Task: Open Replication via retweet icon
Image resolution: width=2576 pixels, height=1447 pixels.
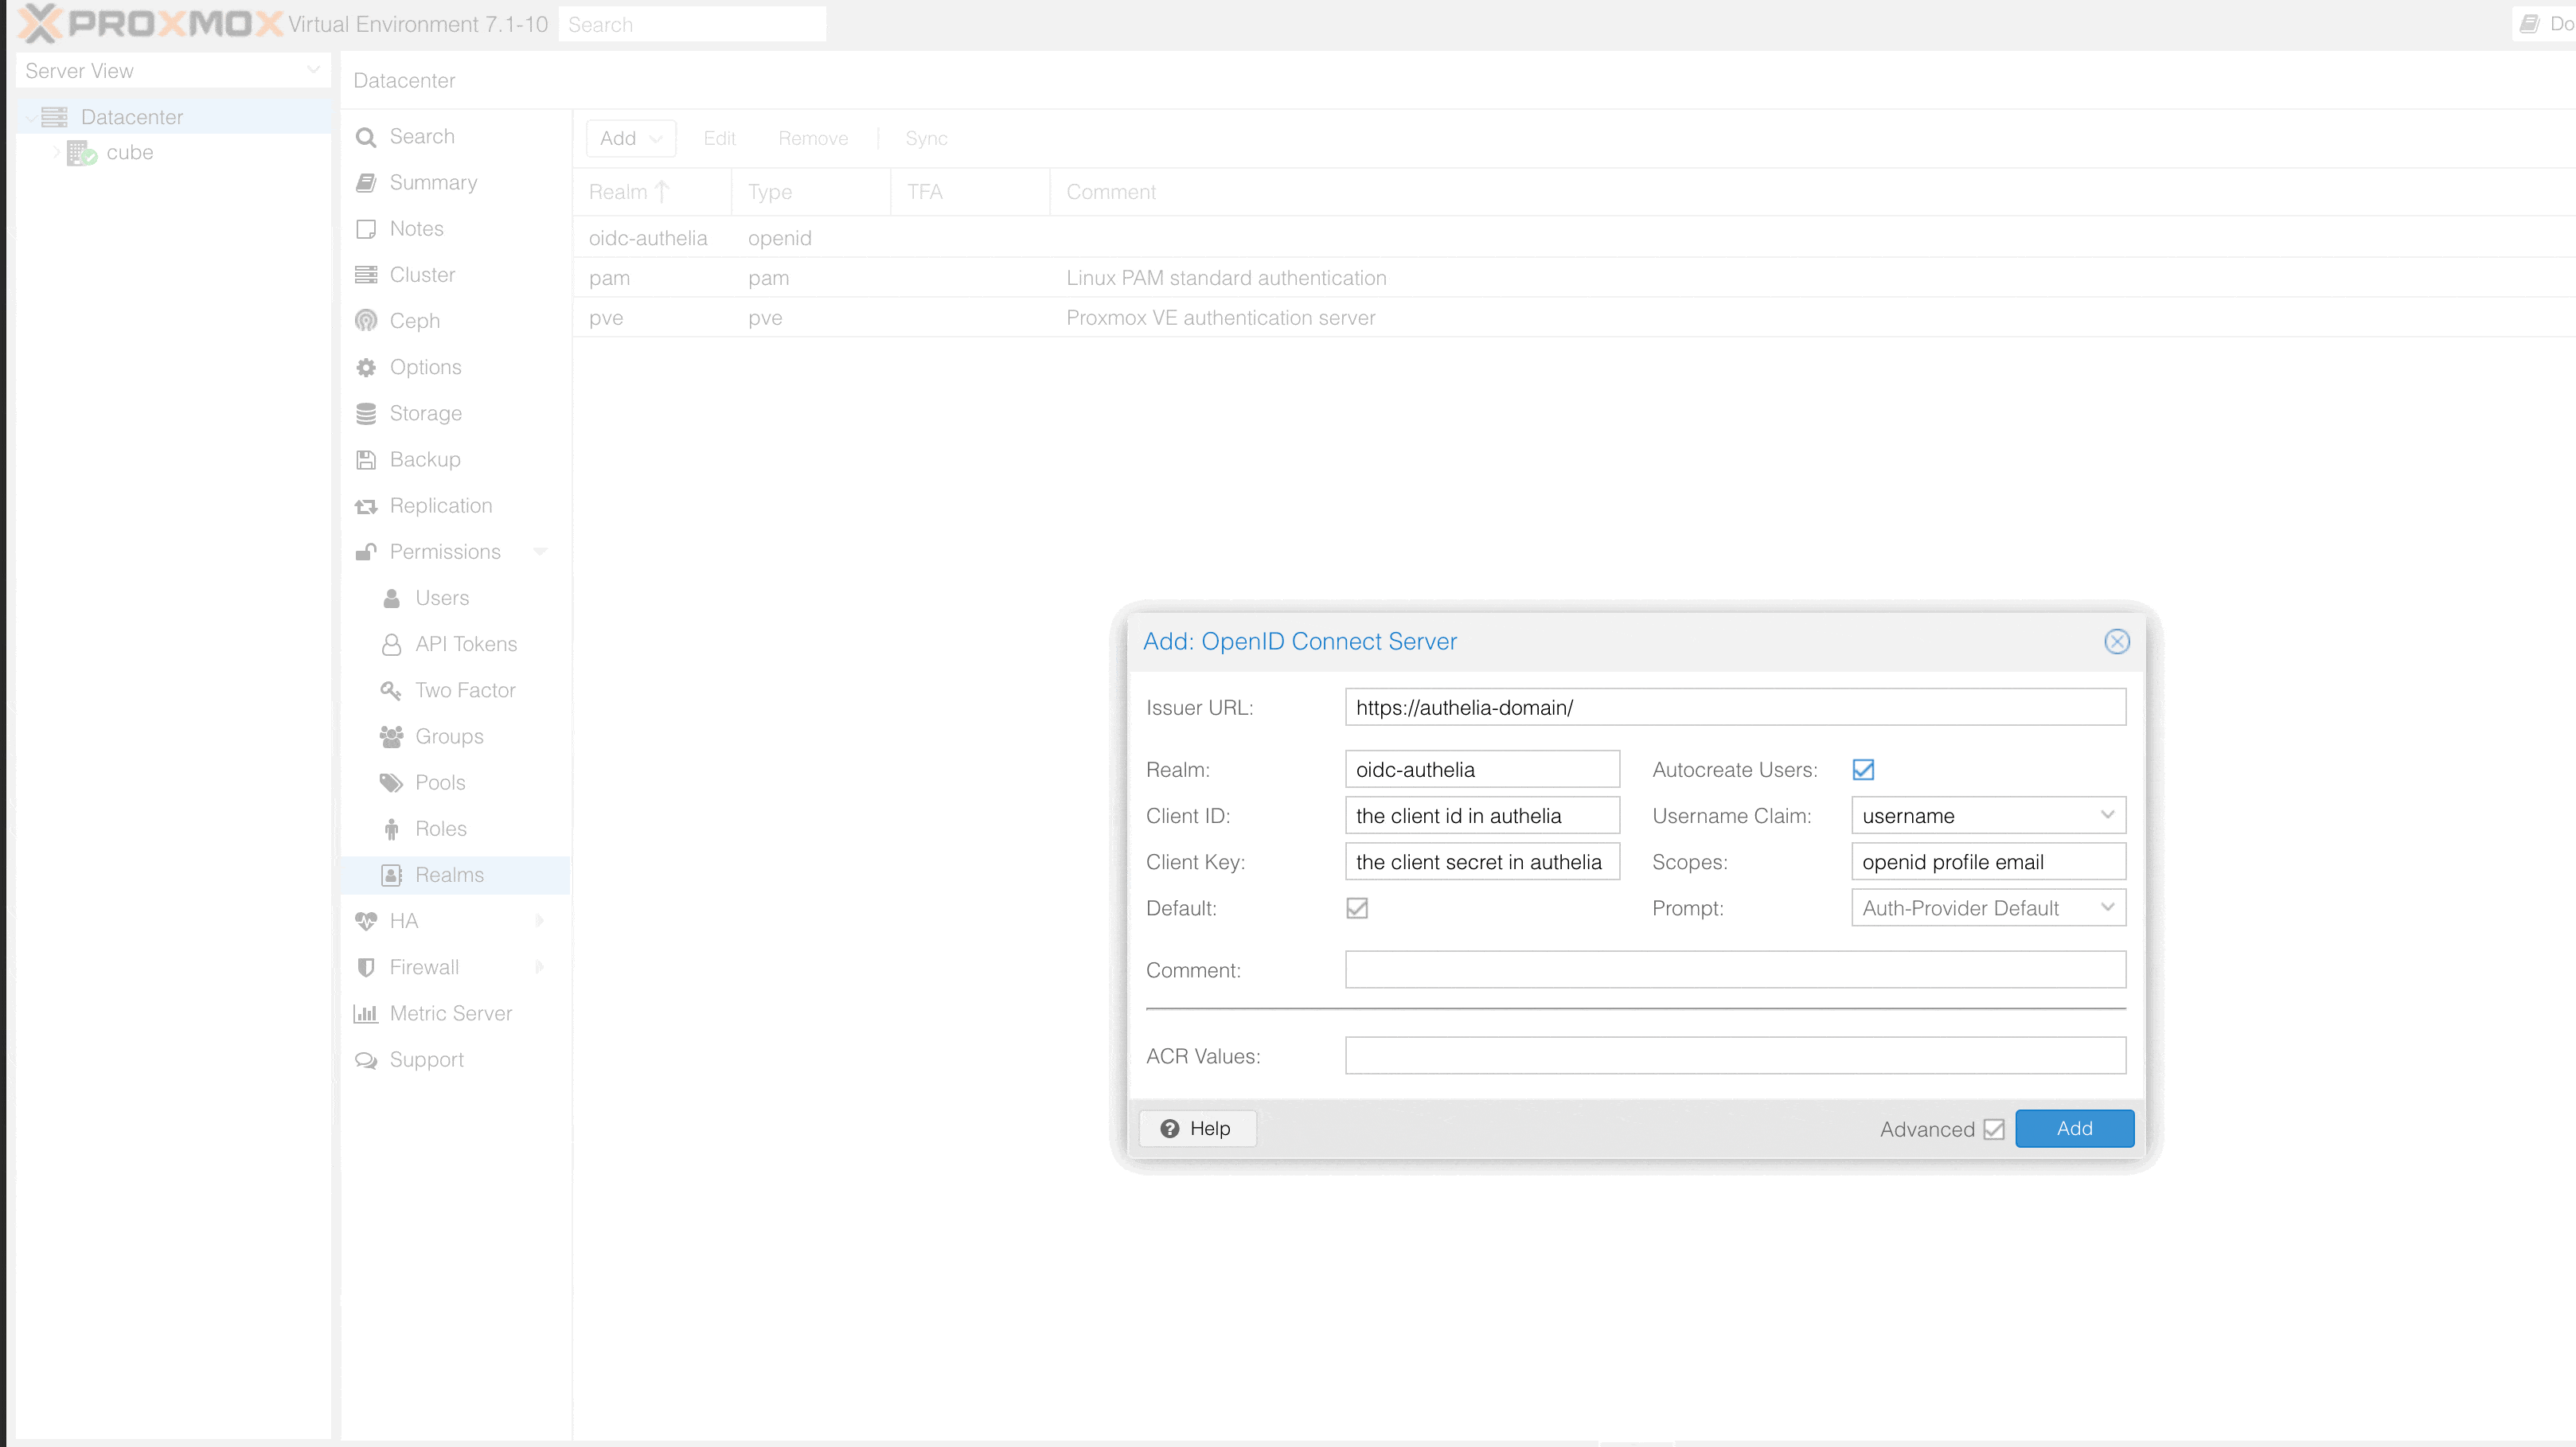Action: 366,506
